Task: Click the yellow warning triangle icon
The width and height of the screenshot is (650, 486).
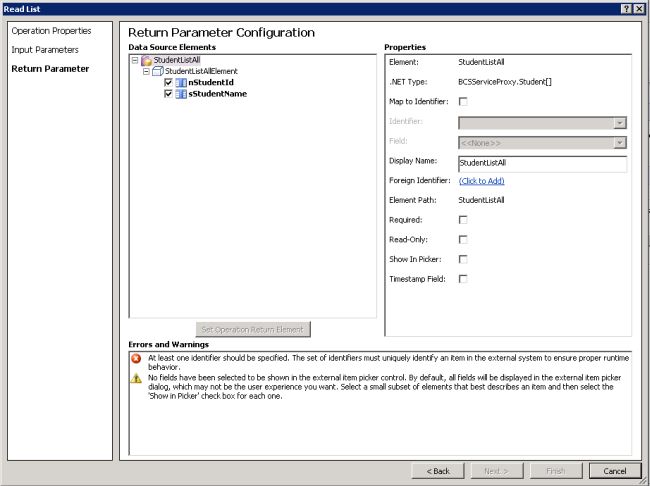Action: [136, 378]
